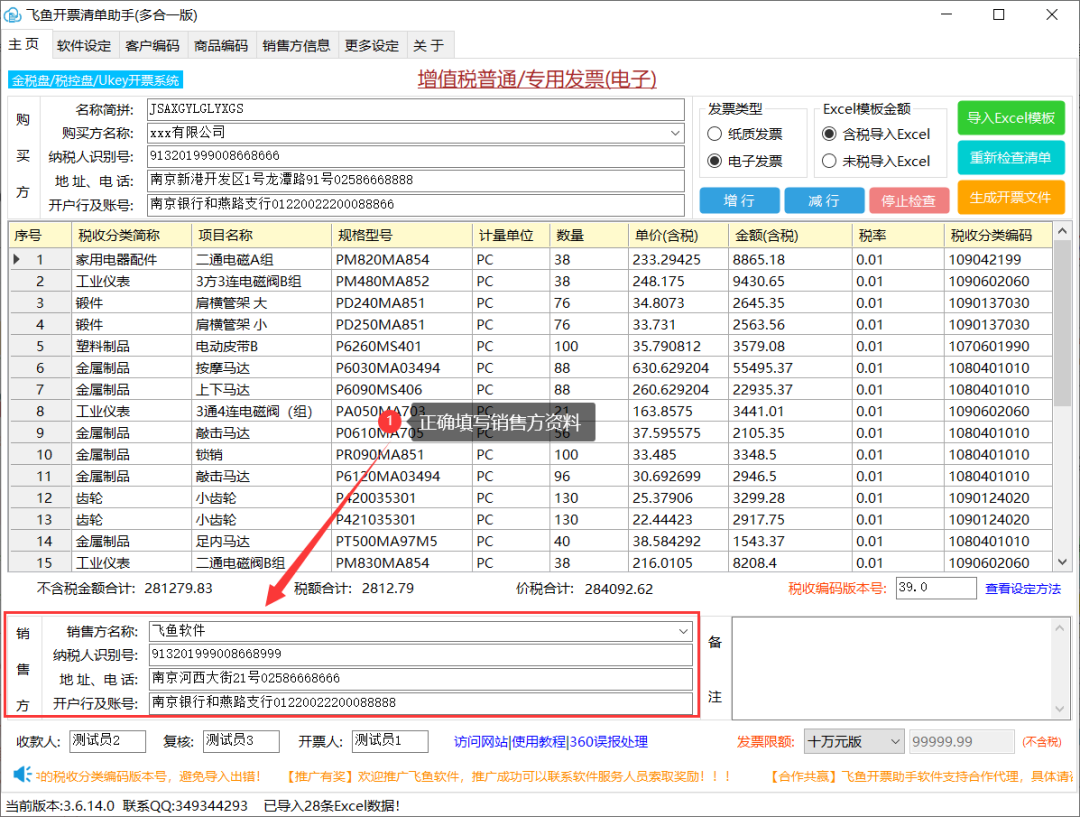This screenshot has width=1080, height=817.
Task: Click the app logo icon in title bar
Action: coord(12,14)
